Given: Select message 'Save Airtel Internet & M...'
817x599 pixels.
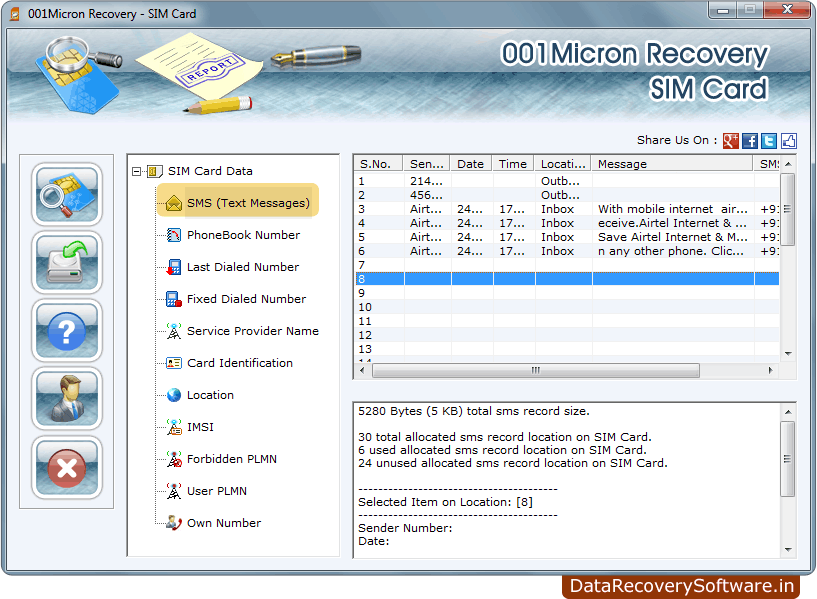Looking at the screenshot, I should [567, 238].
